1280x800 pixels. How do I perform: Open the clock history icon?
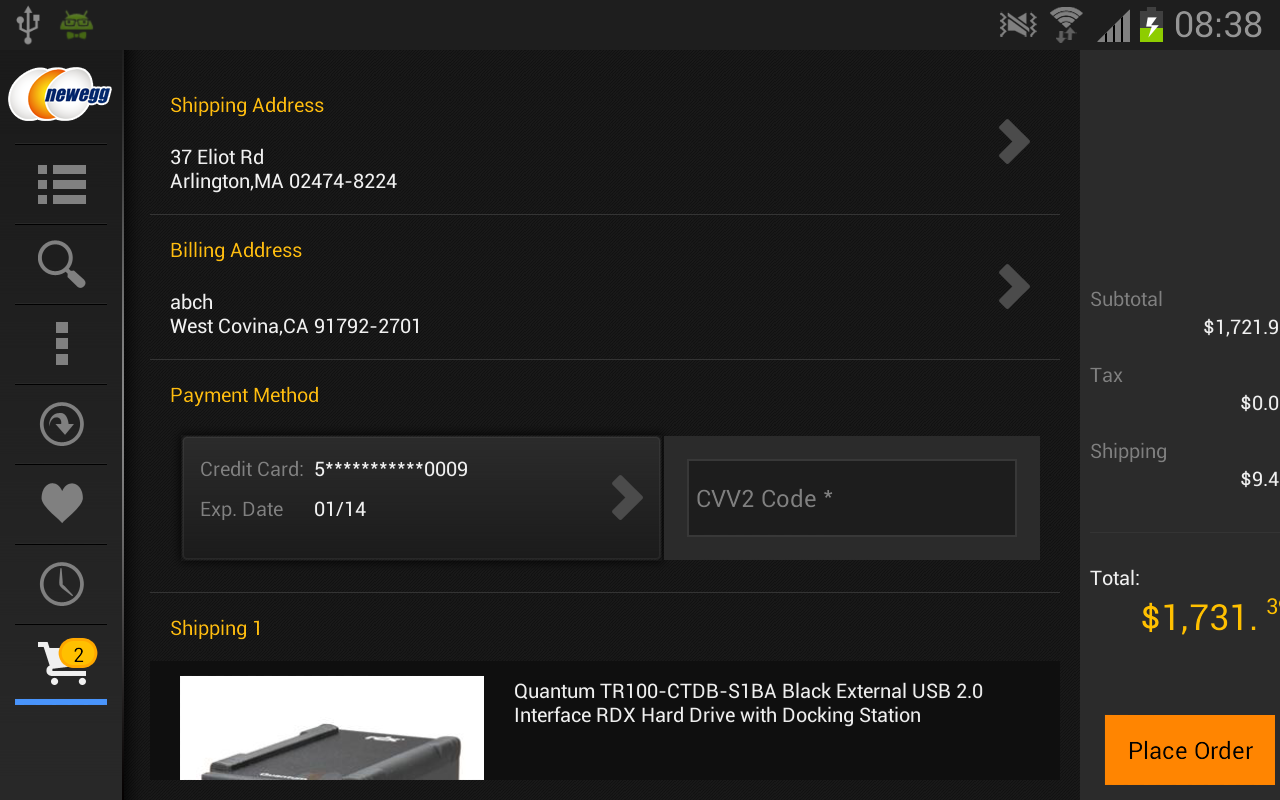click(61, 584)
